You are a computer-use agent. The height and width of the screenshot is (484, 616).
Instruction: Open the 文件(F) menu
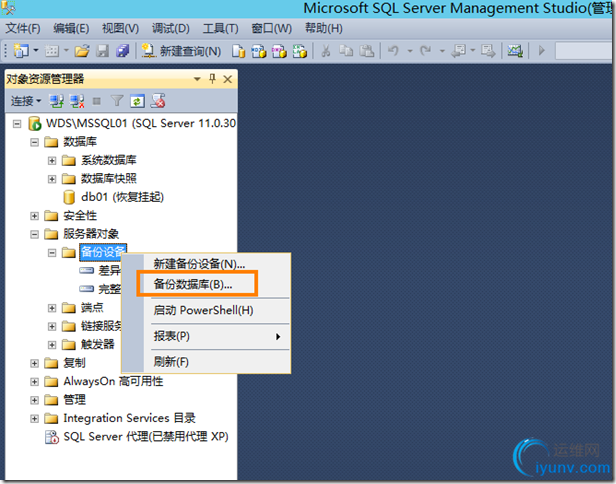(x=23, y=28)
